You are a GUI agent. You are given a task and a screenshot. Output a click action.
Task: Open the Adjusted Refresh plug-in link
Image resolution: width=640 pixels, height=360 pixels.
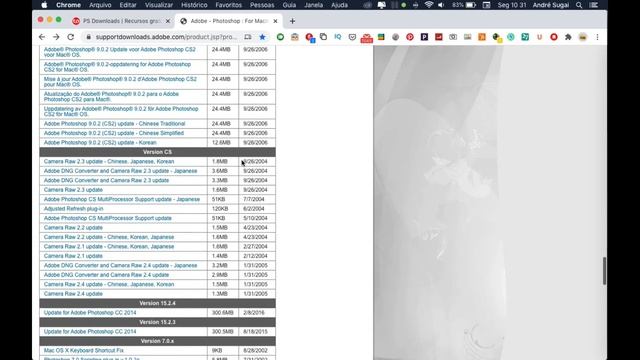point(73,209)
